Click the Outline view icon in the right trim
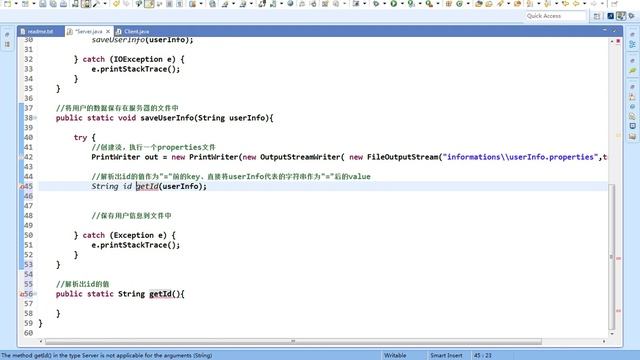640x360 pixels. point(632,44)
